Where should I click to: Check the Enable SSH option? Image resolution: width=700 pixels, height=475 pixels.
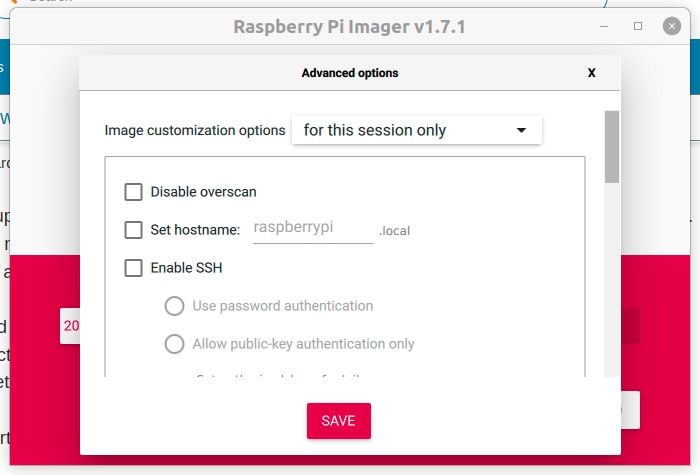tap(133, 268)
